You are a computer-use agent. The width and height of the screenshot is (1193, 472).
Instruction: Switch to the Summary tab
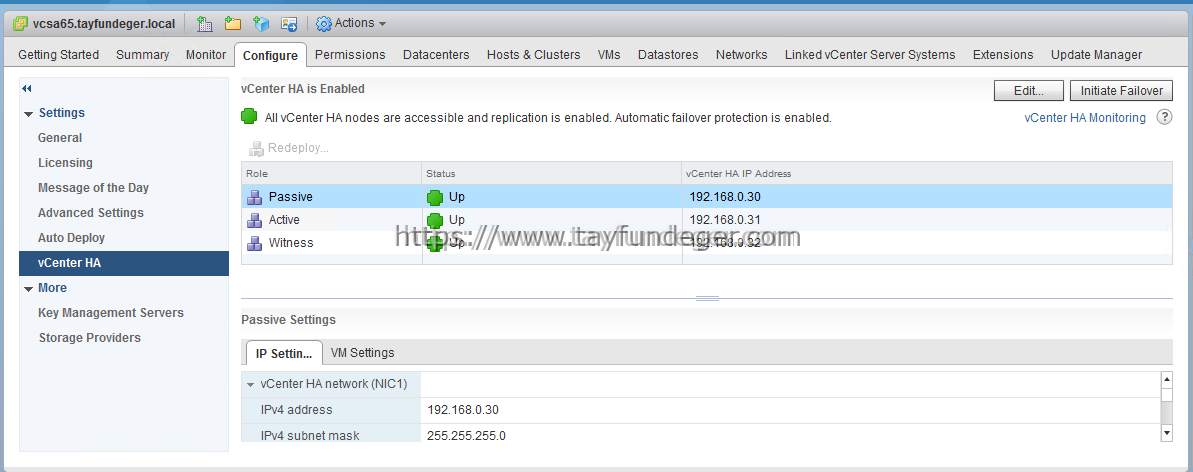142,55
